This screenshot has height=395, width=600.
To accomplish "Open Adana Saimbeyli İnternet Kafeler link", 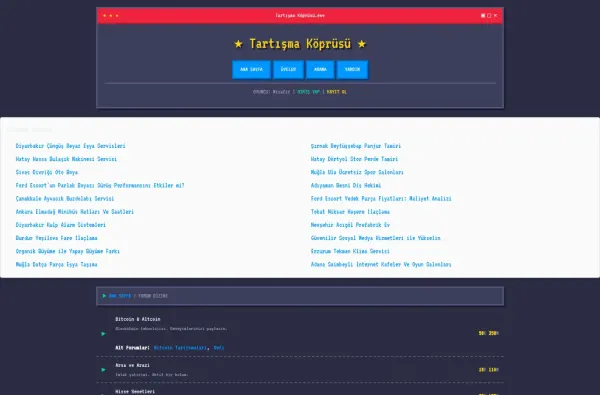I will click(381, 264).
